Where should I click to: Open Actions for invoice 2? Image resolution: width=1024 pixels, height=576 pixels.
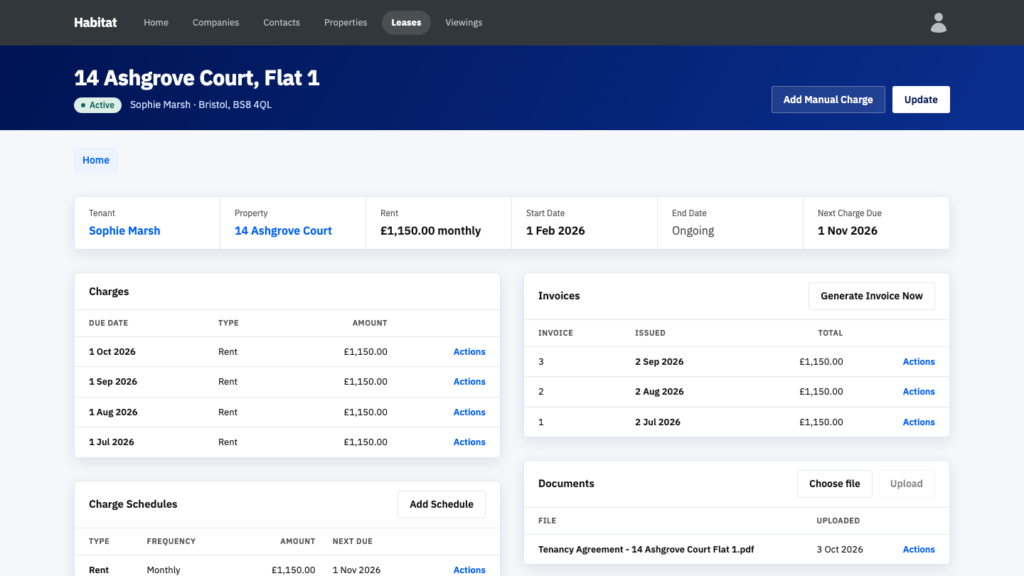tap(919, 391)
